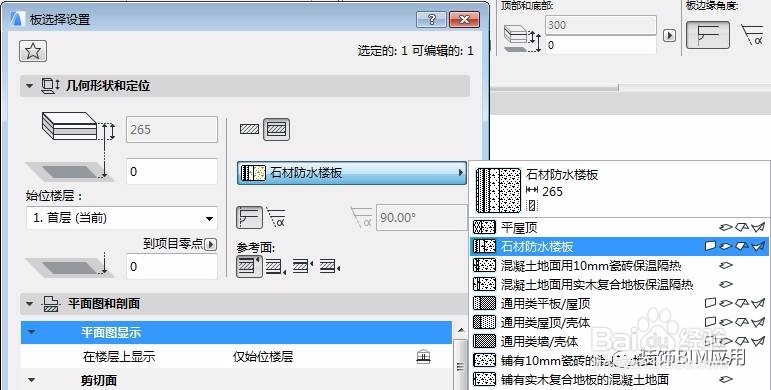
Task: Select the perpendicular edge icon under 板边缘角度
Action: coord(708,34)
